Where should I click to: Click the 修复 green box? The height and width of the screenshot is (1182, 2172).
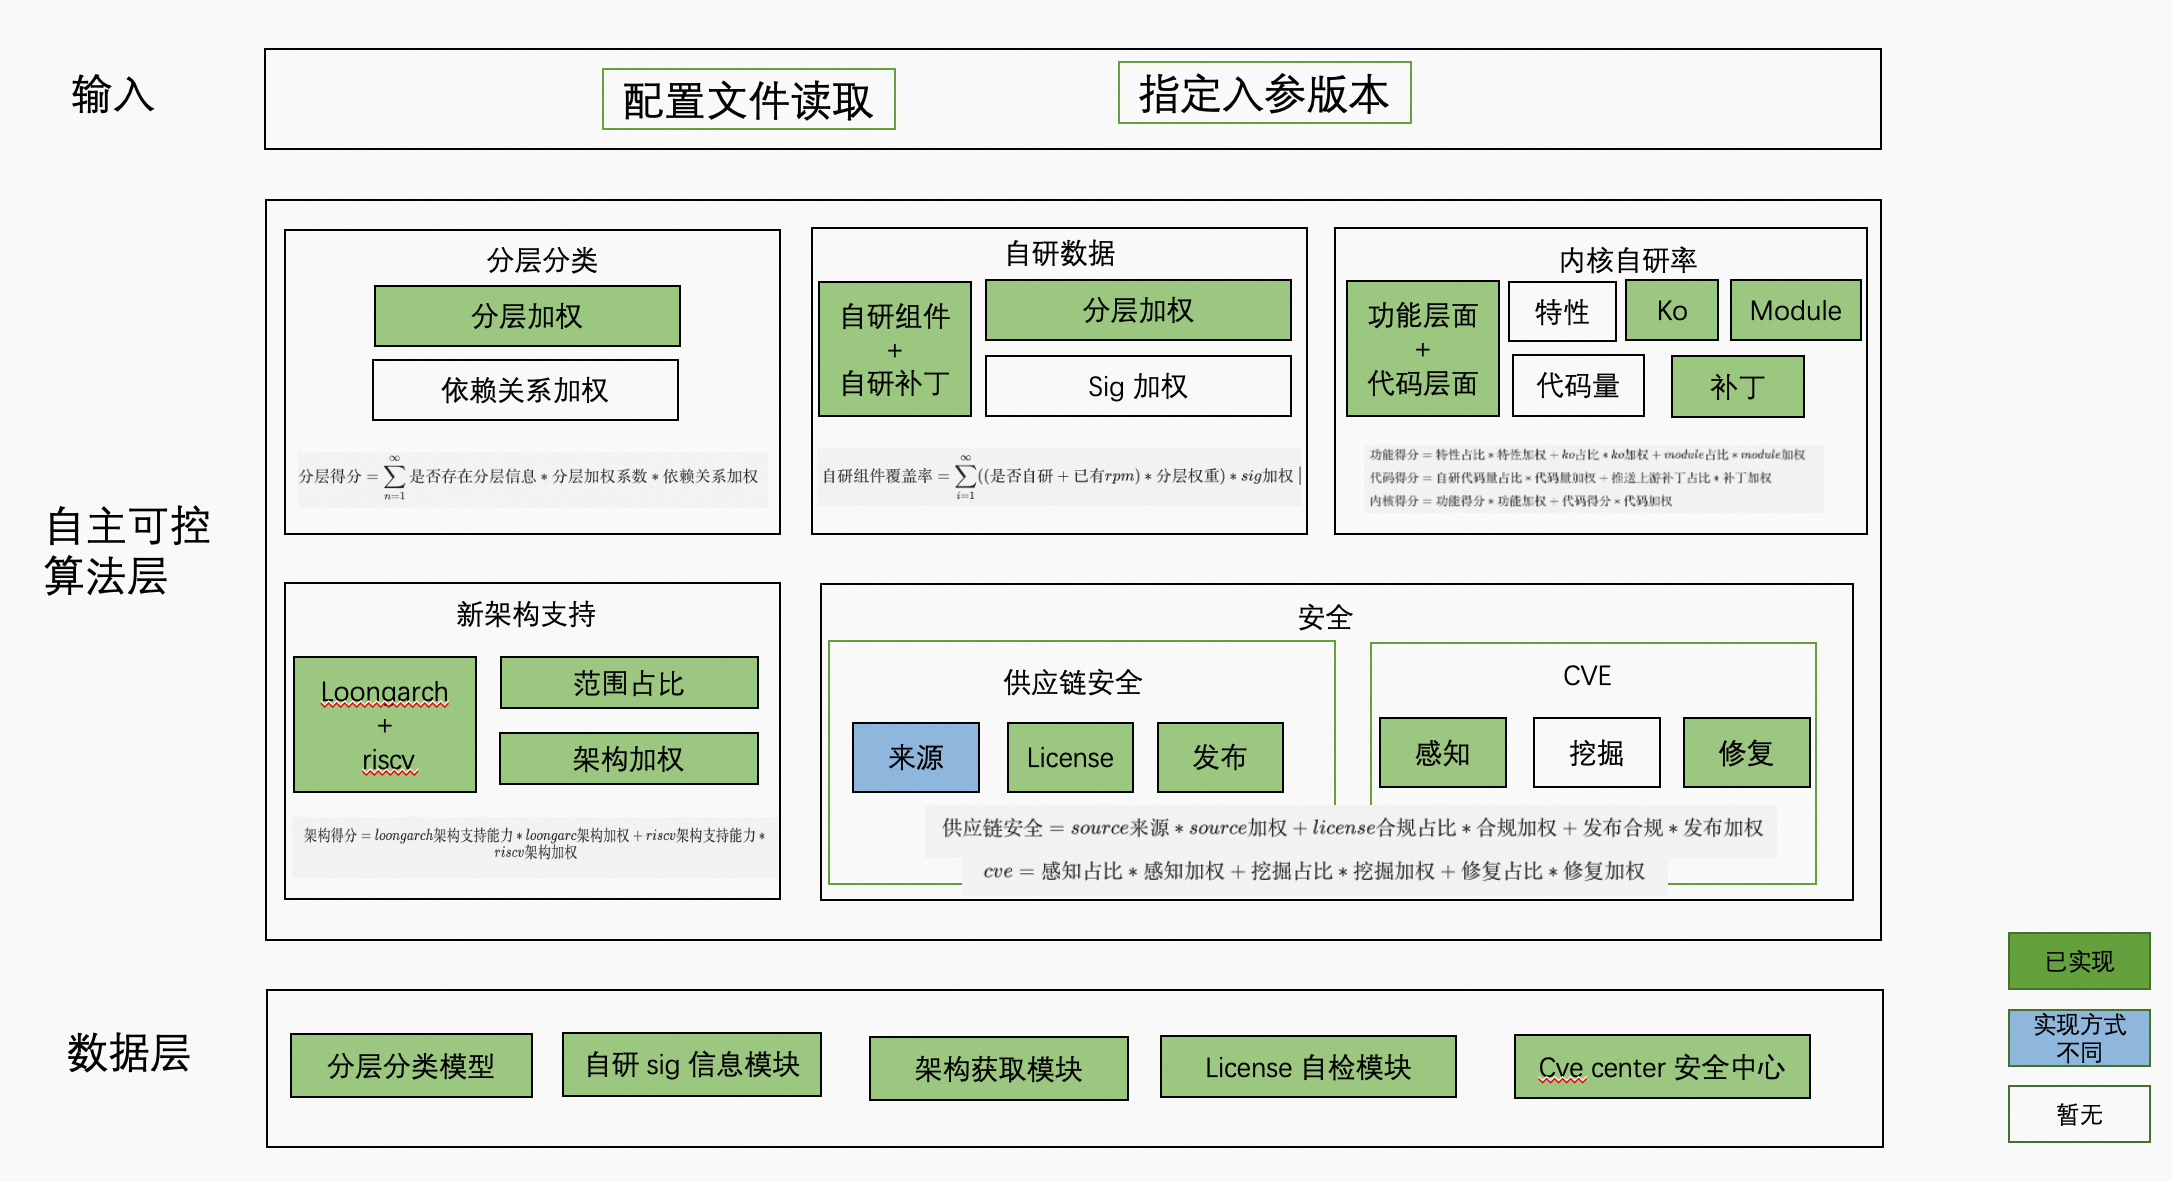(1746, 753)
